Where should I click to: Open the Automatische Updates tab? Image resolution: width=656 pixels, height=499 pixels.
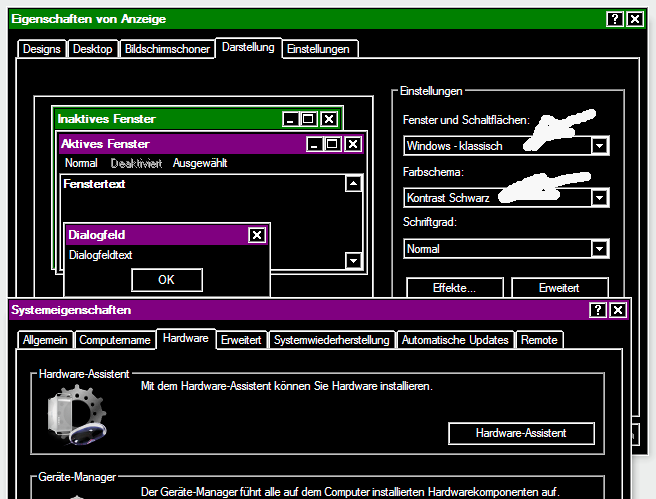coord(455,340)
